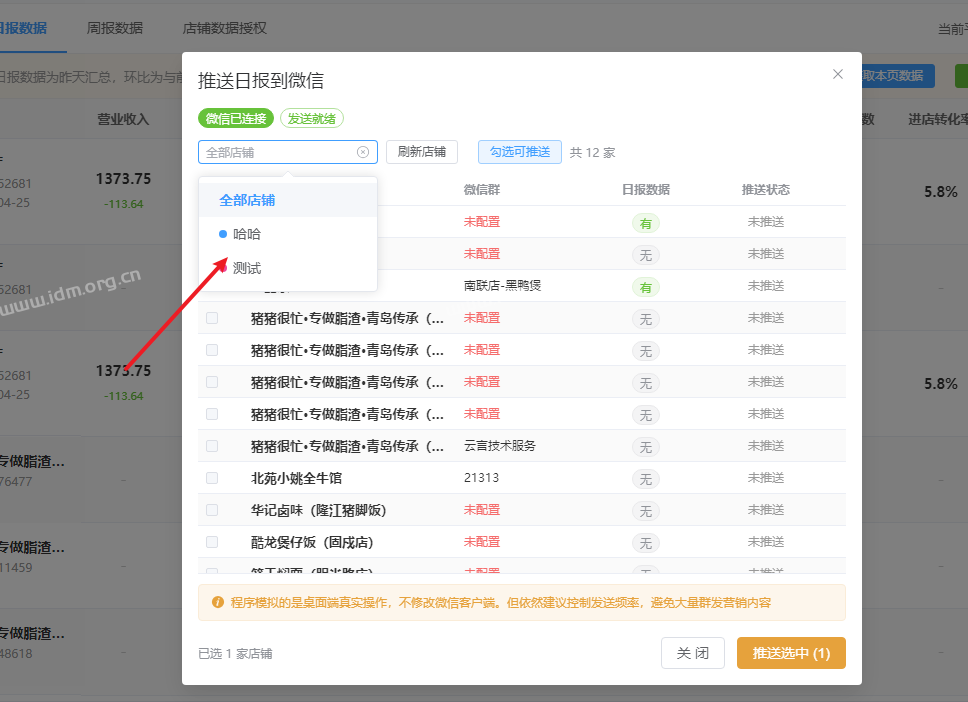Screen dimensions: 968x702
Task: Select 测试 option in the store dropdown
Action: click(247, 268)
